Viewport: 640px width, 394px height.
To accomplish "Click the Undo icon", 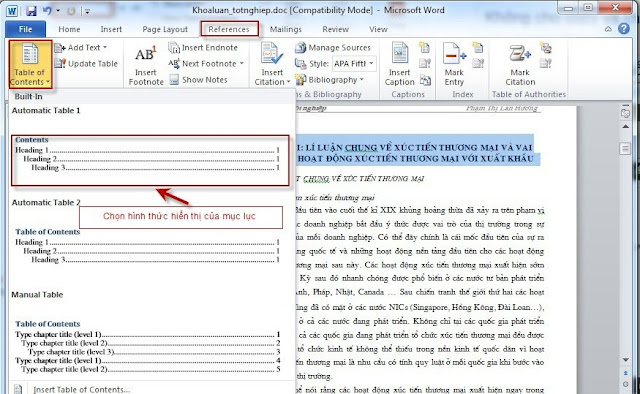I will (47, 11).
